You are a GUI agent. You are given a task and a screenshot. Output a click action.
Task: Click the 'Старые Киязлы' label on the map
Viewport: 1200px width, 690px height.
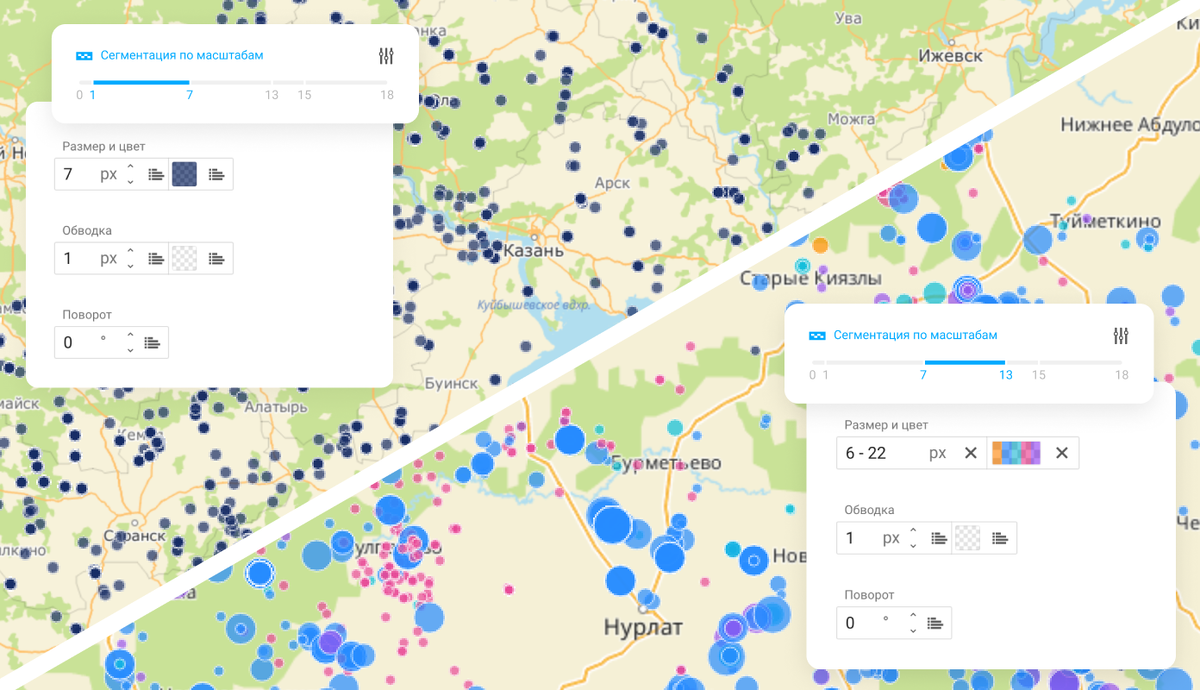click(811, 278)
